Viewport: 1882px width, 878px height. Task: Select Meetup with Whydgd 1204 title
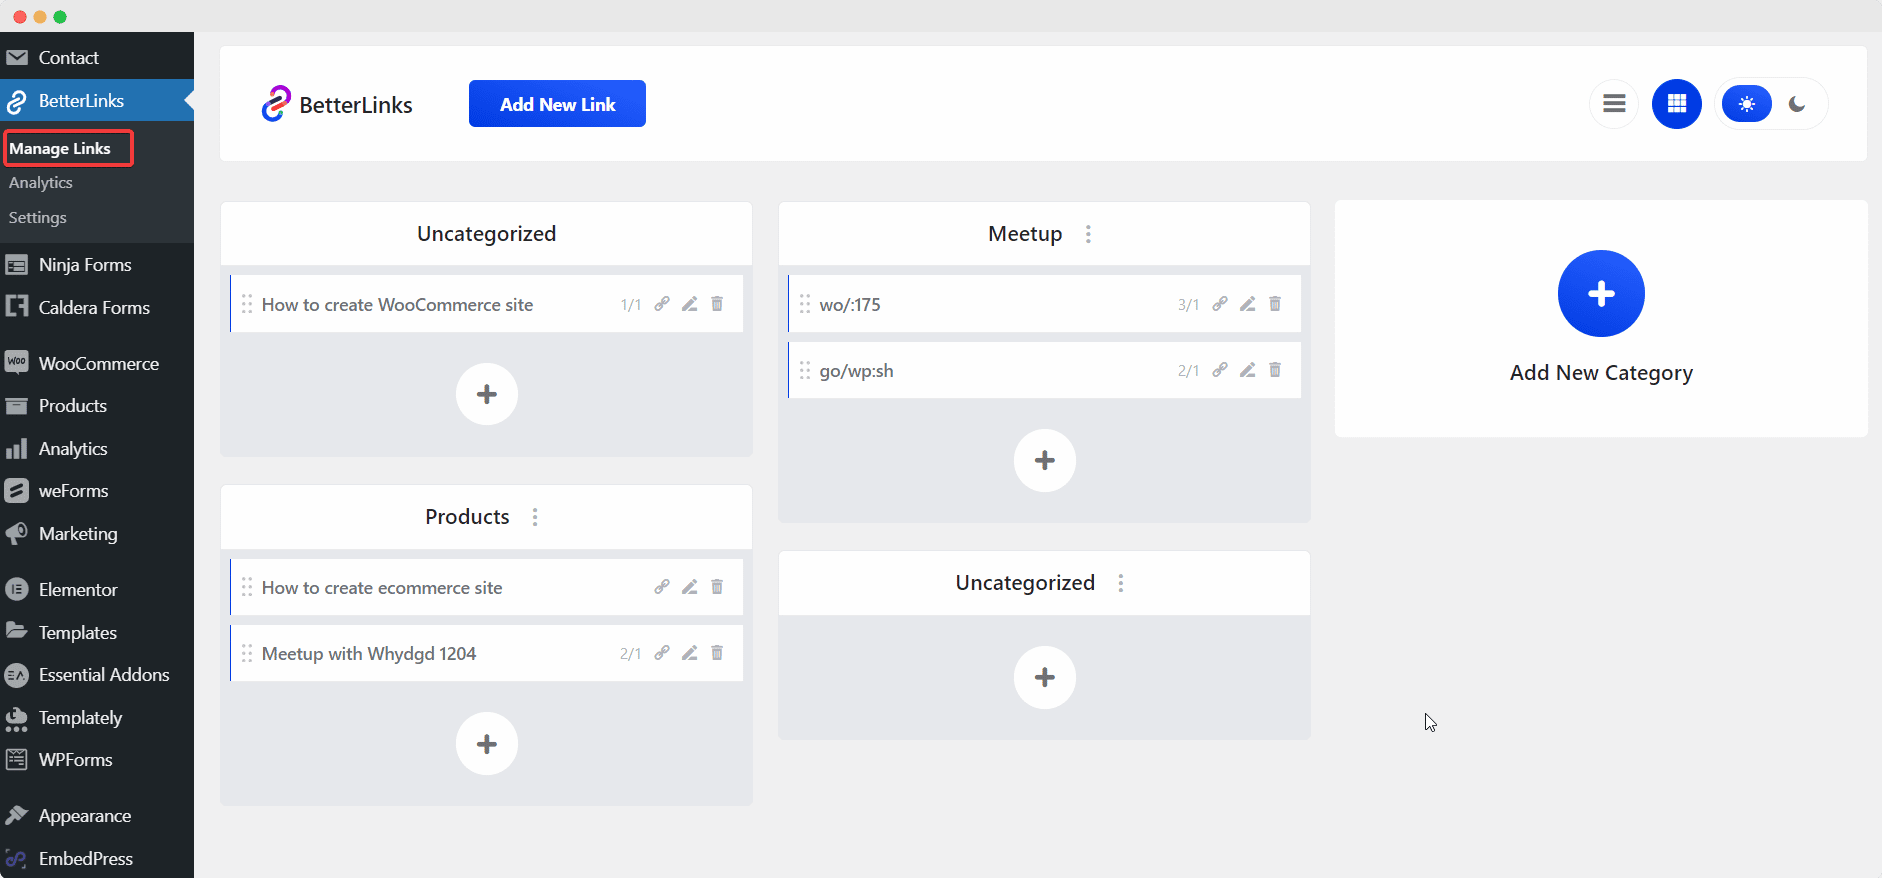pyautogui.click(x=369, y=654)
